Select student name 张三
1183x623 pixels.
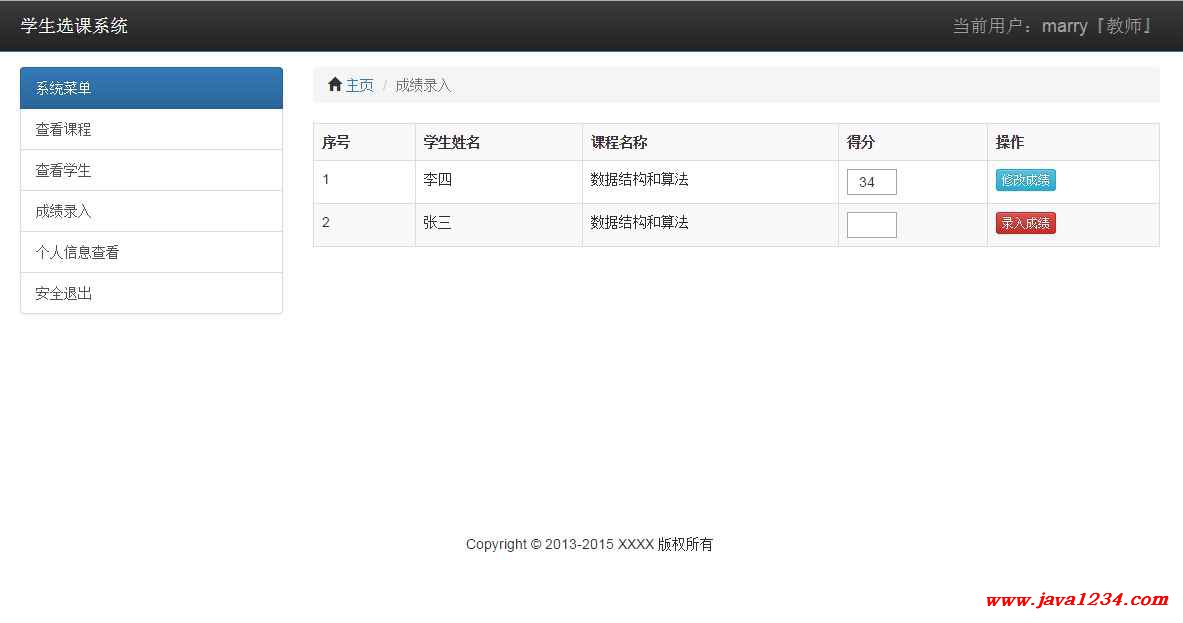pos(438,222)
